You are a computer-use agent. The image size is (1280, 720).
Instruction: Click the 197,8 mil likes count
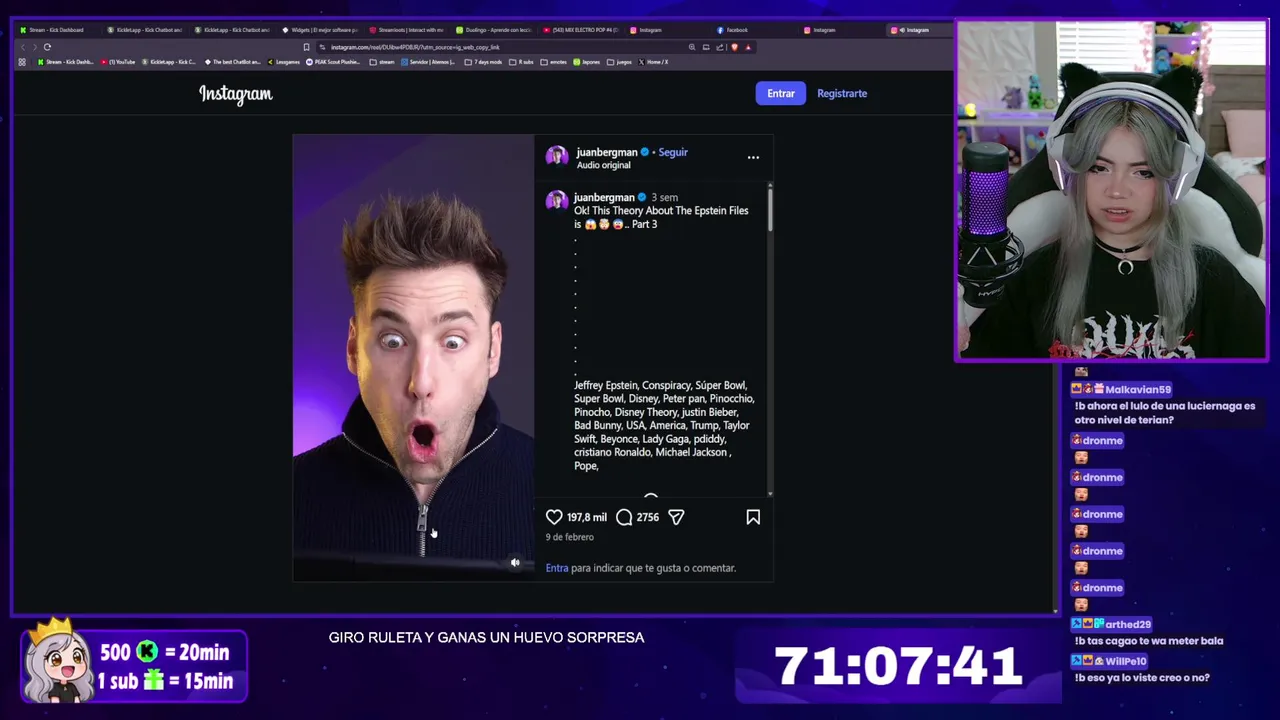tap(587, 517)
